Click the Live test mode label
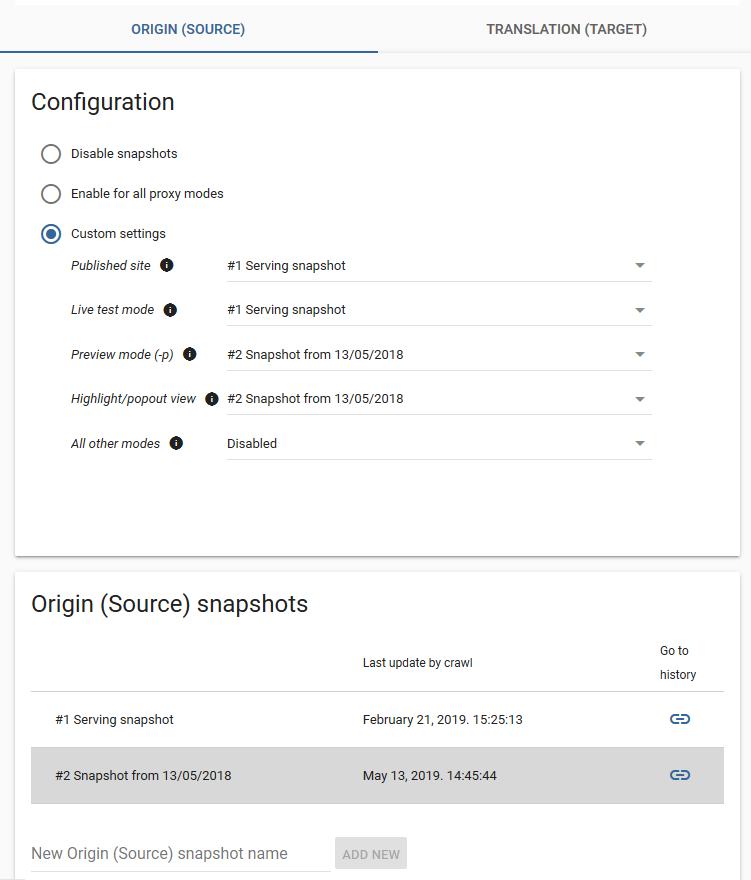751x880 pixels. [x=112, y=310]
